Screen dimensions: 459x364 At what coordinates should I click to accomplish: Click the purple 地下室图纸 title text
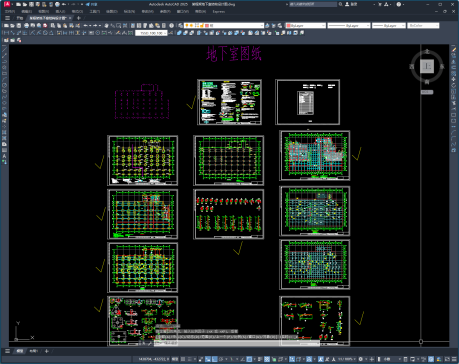(234, 54)
